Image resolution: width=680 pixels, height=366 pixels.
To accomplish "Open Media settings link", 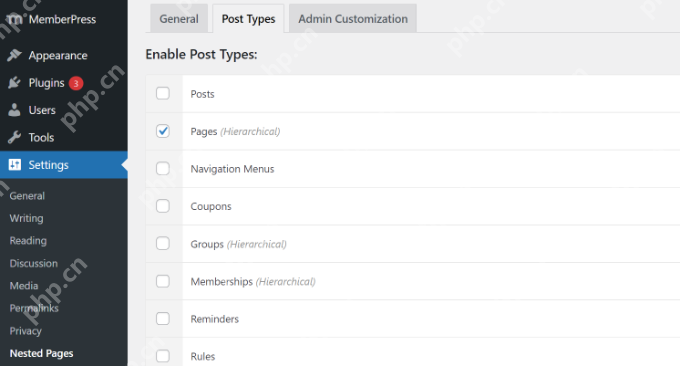I will click(x=24, y=286).
